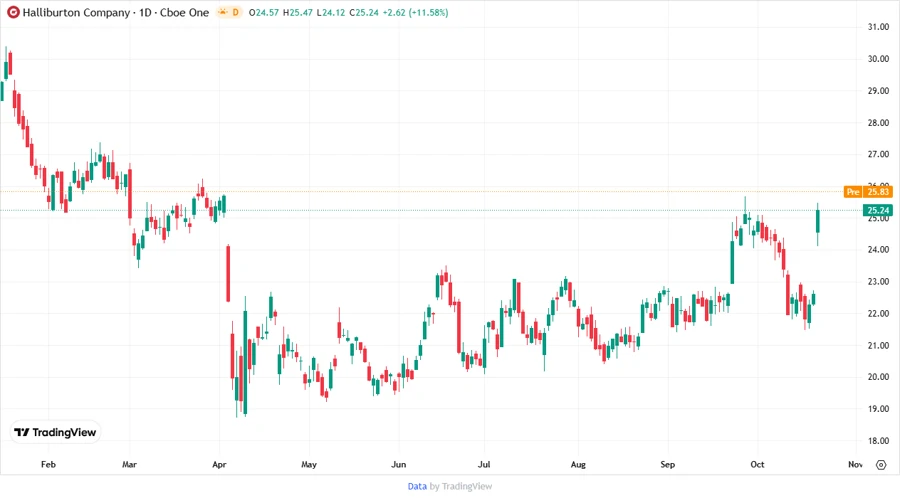Screen dimensions: 900x498
Task: Open the chart settings gear icon
Action: point(881,465)
